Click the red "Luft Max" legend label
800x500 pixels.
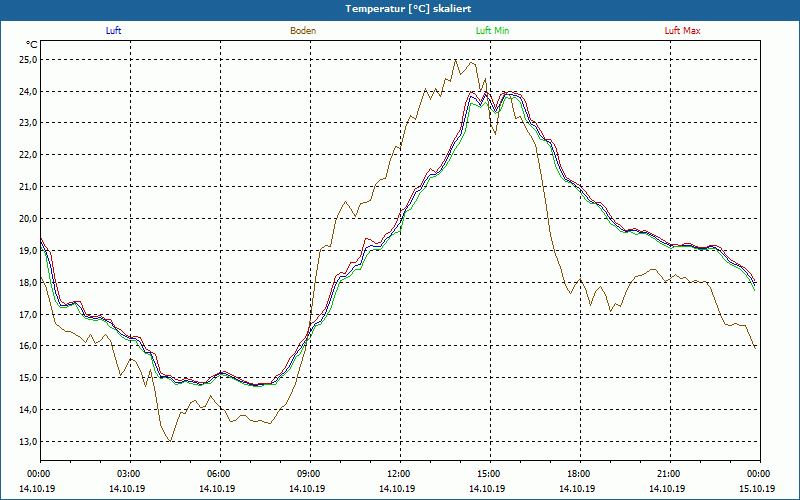click(x=682, y=31)
